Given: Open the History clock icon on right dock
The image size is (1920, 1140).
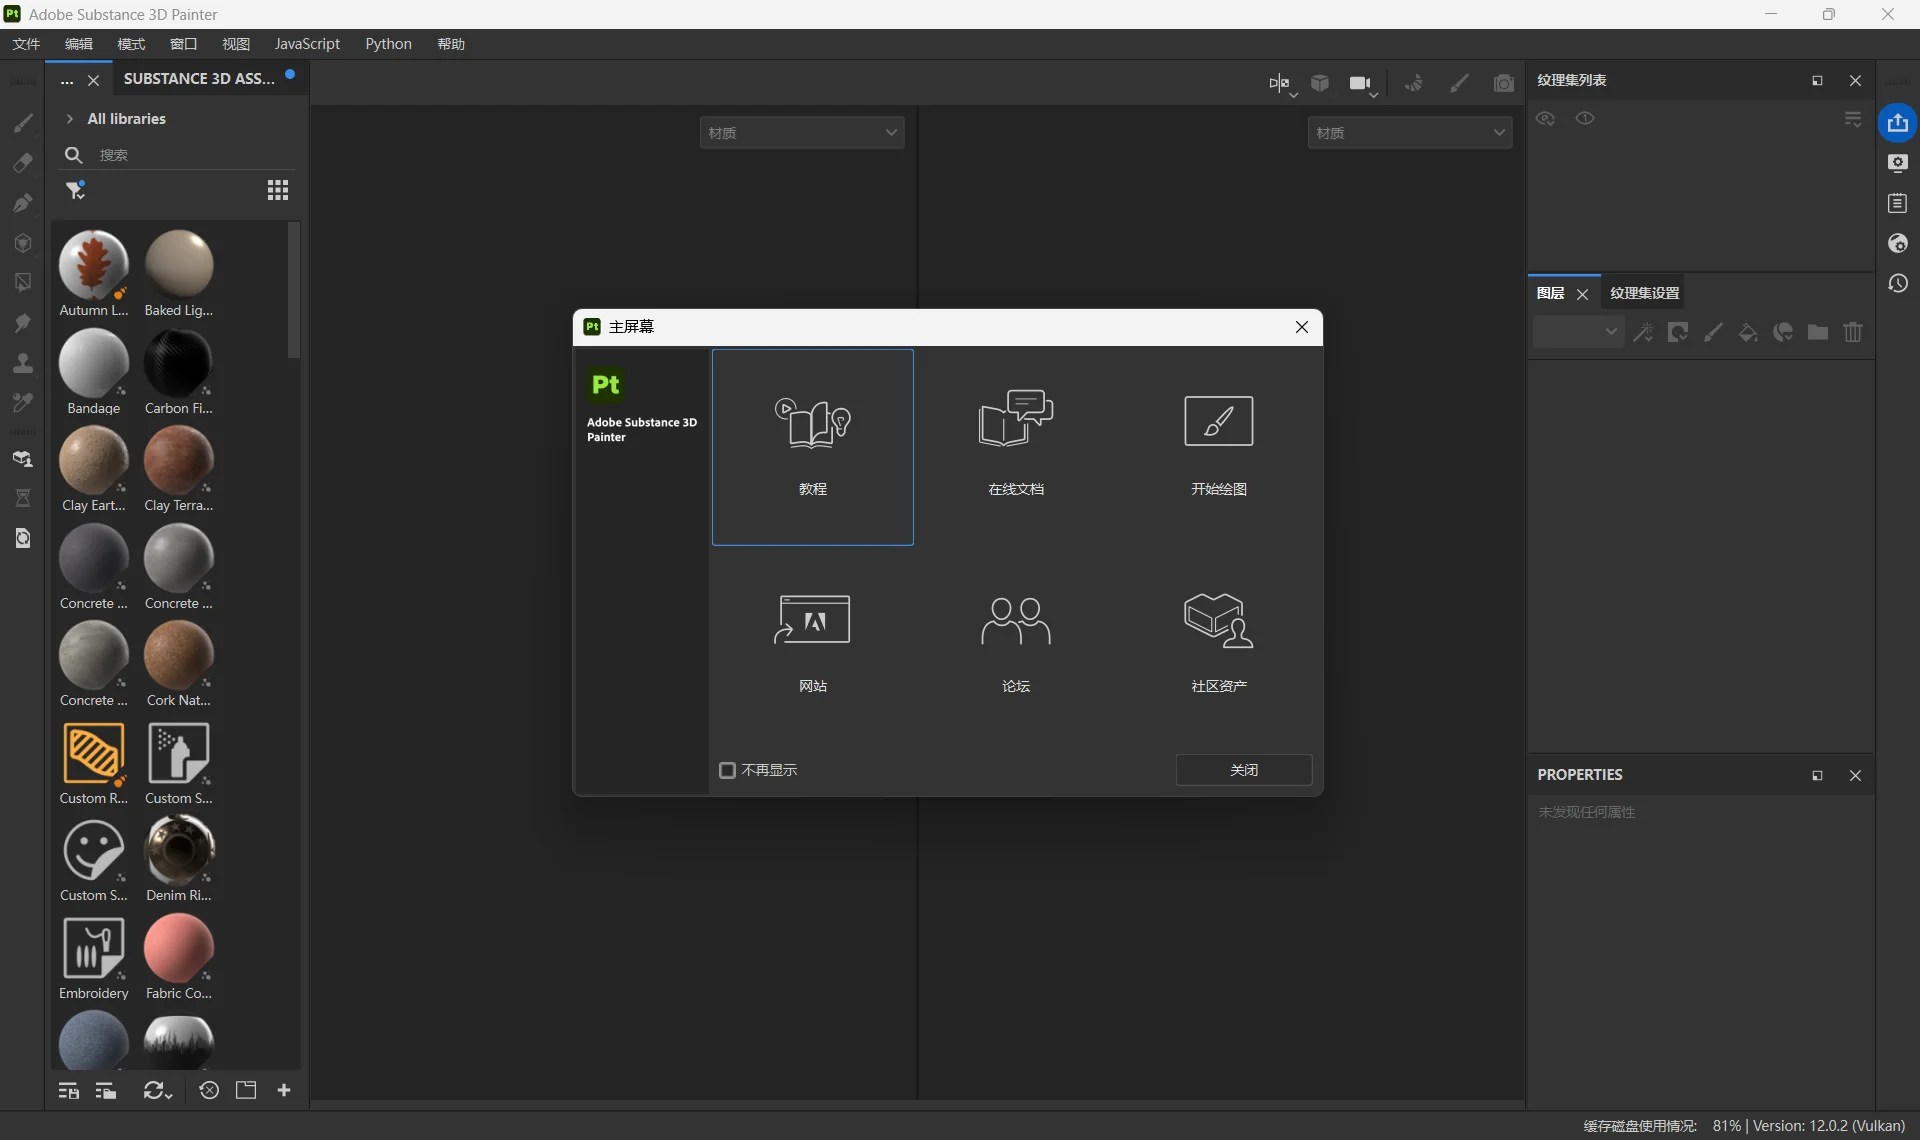Looking at the screenshot, I should tap(1897, 283).
